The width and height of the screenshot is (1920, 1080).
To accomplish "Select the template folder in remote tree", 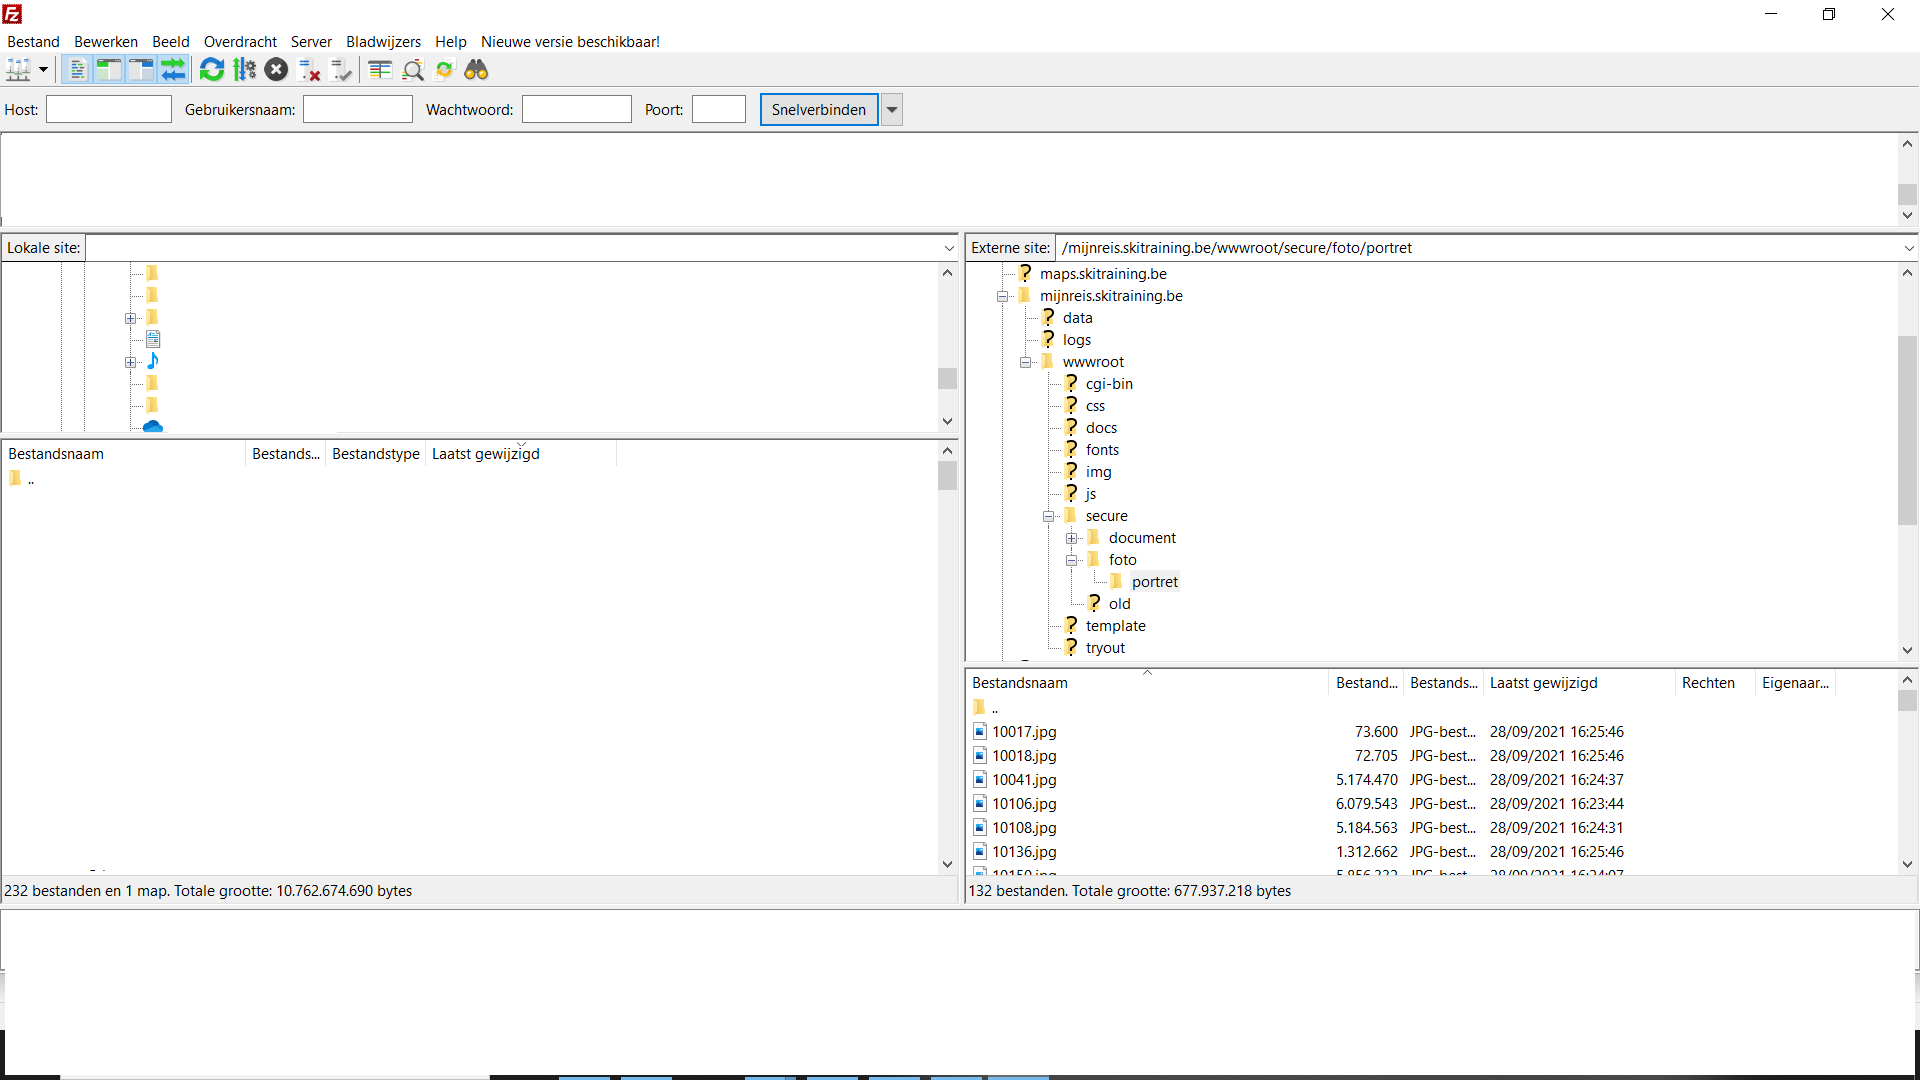I will click(1116, 626).
